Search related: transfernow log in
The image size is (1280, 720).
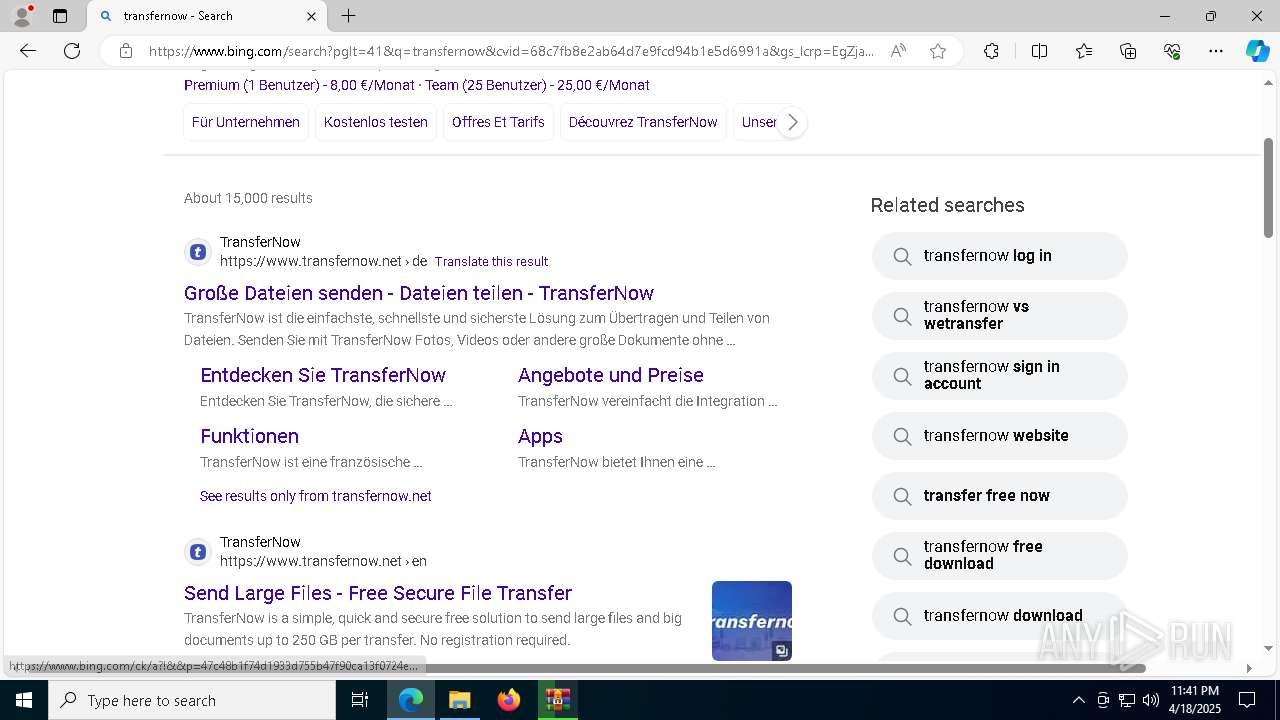pos(1000,256)
